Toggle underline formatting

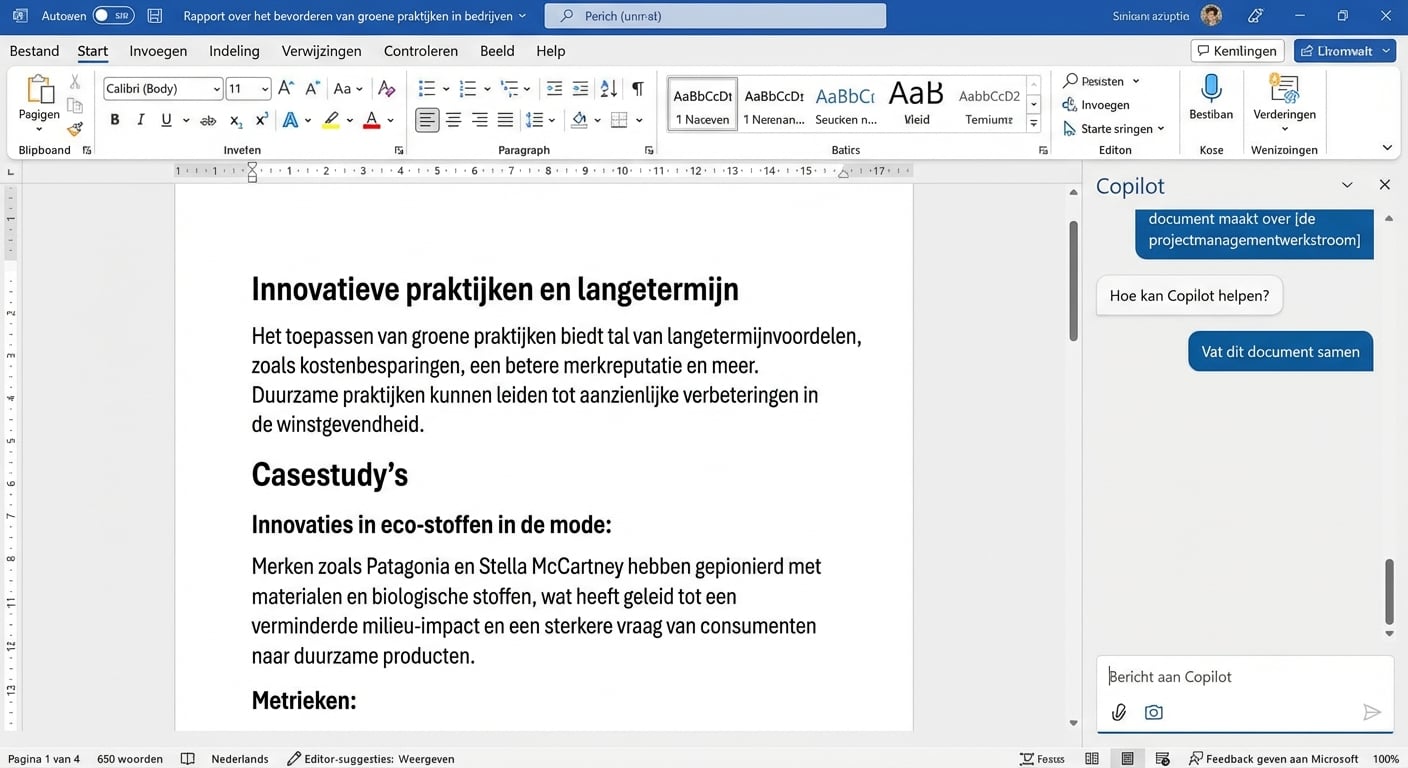coord(166,119)
